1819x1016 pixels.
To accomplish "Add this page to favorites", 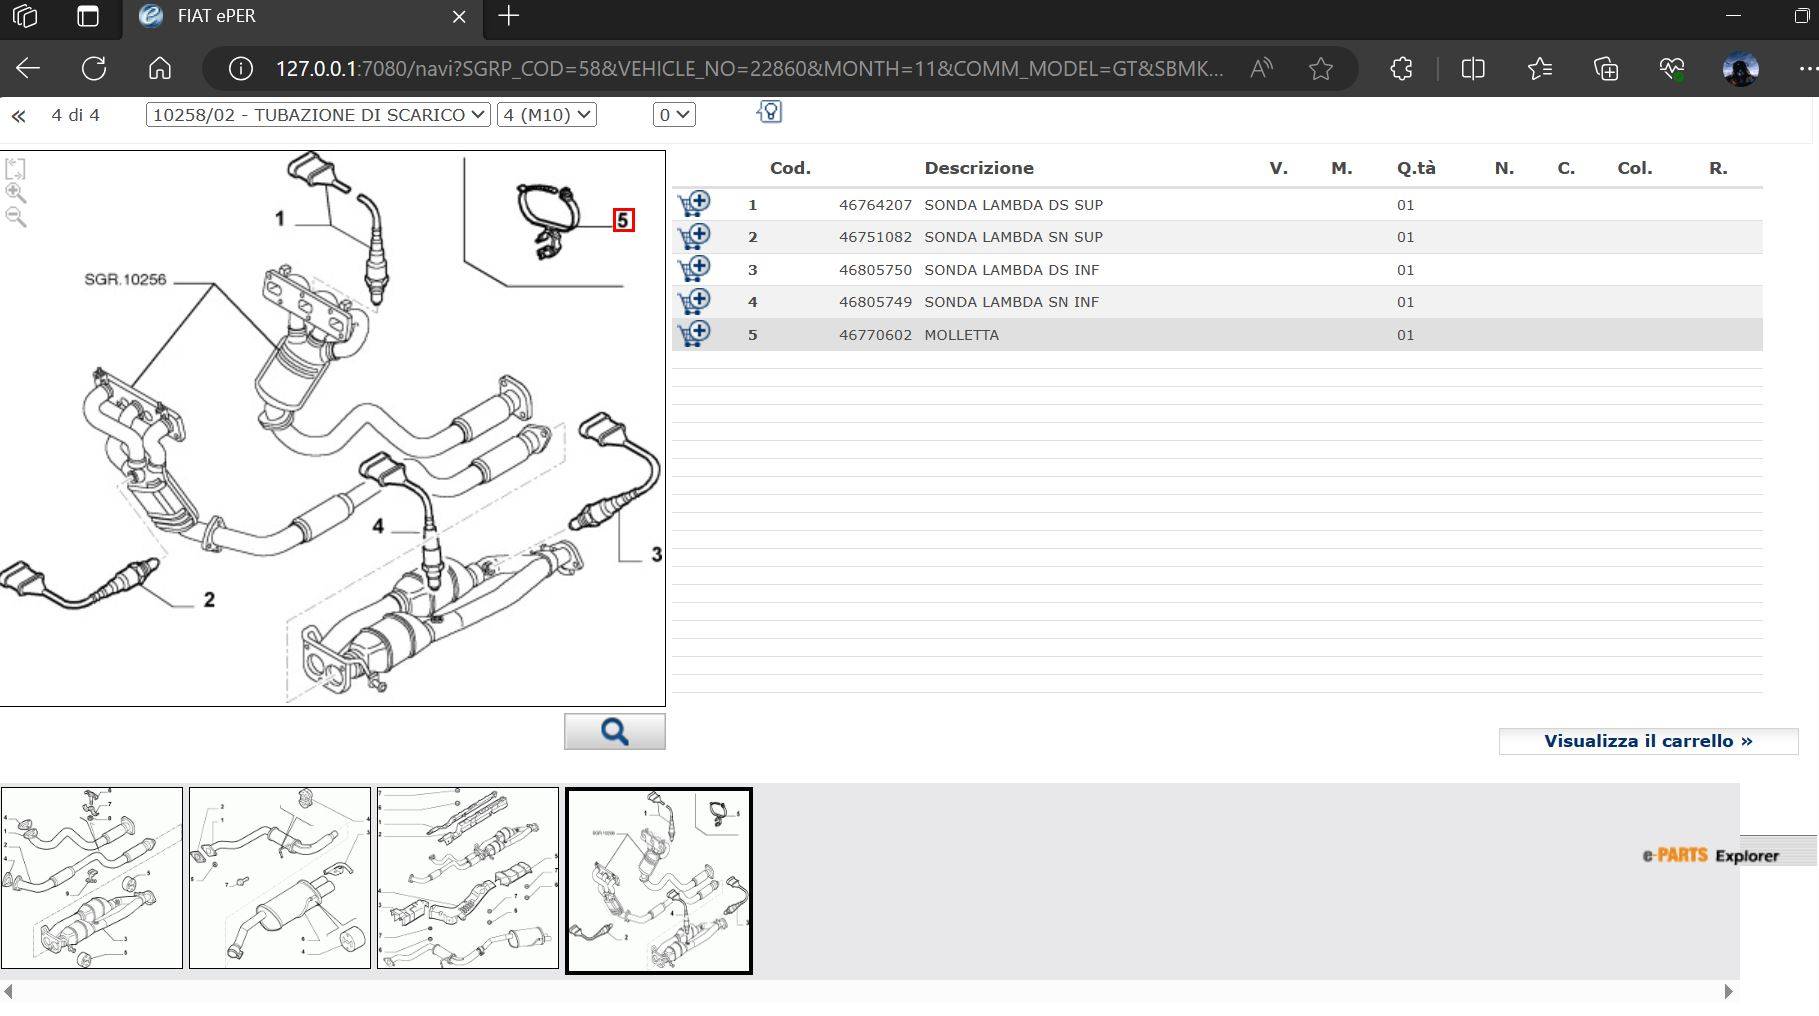I will tap(1321, 68).
